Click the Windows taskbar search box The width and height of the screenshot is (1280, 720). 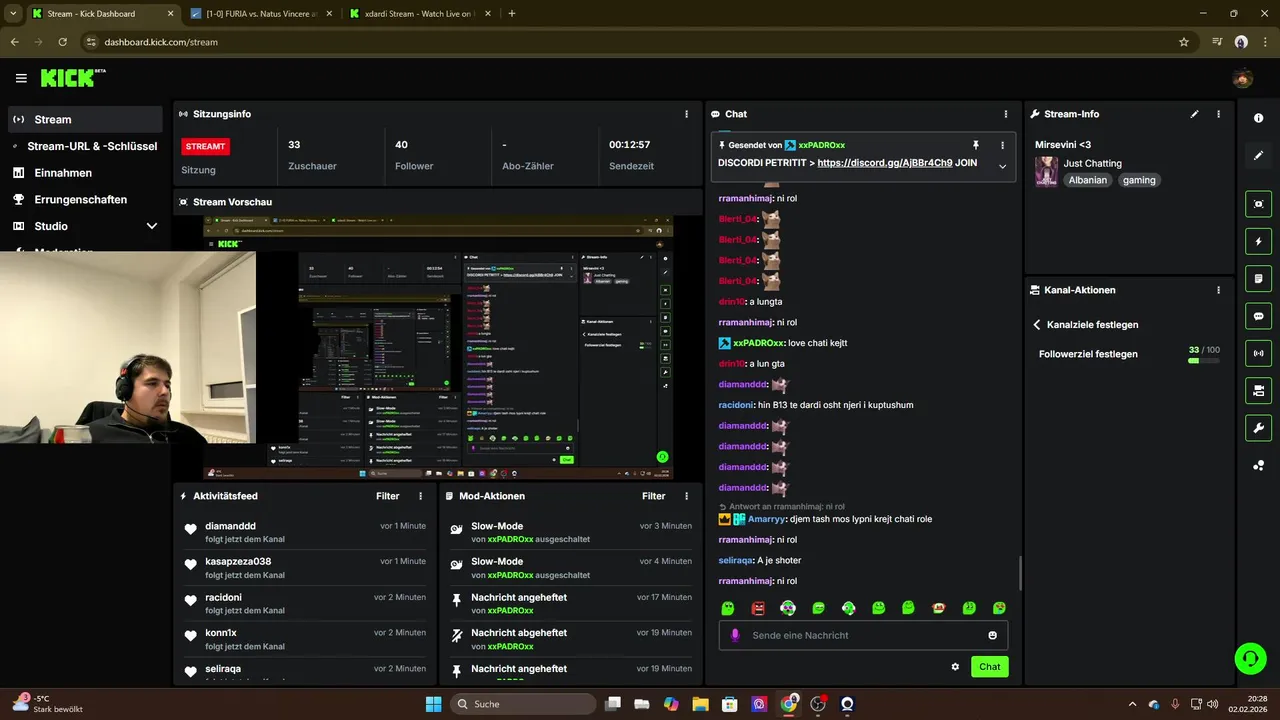coord(522,704)
